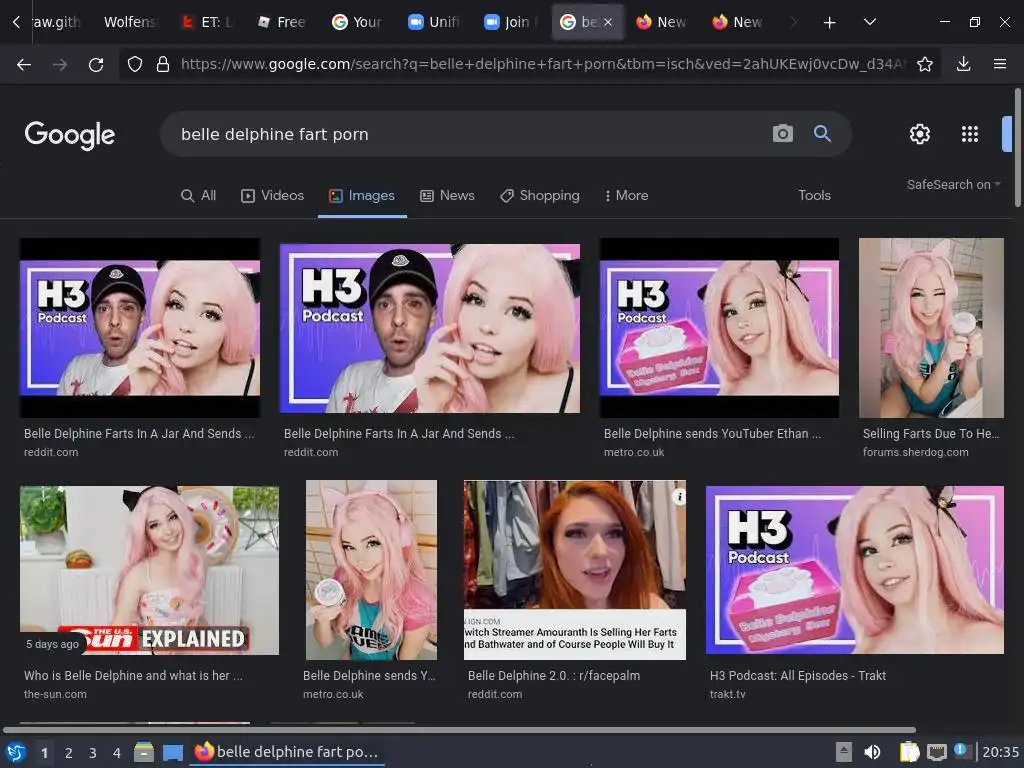This screenshot has width=1024, height=768.
Task: Expand the SafeSearch on dropdown
Action: tap(953, 185)
